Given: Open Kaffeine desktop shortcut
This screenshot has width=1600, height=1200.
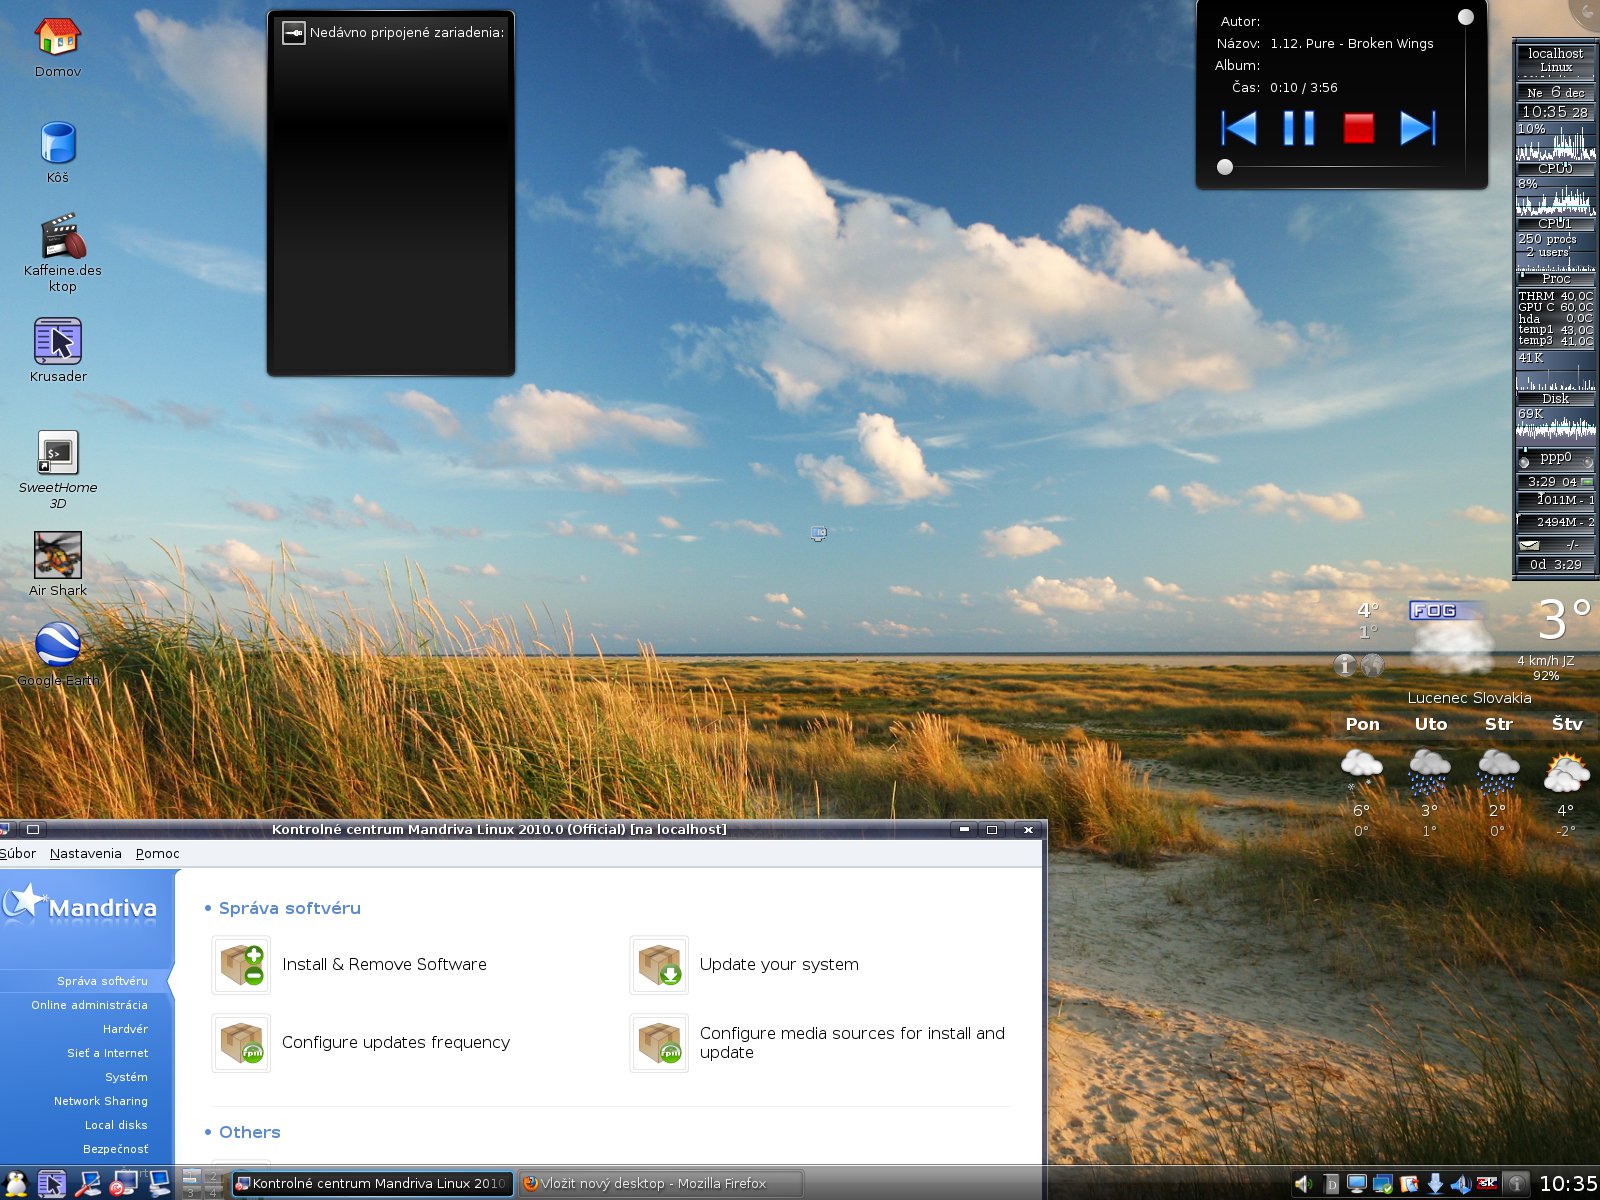Looking at the screenshot, I should [62, 237].
